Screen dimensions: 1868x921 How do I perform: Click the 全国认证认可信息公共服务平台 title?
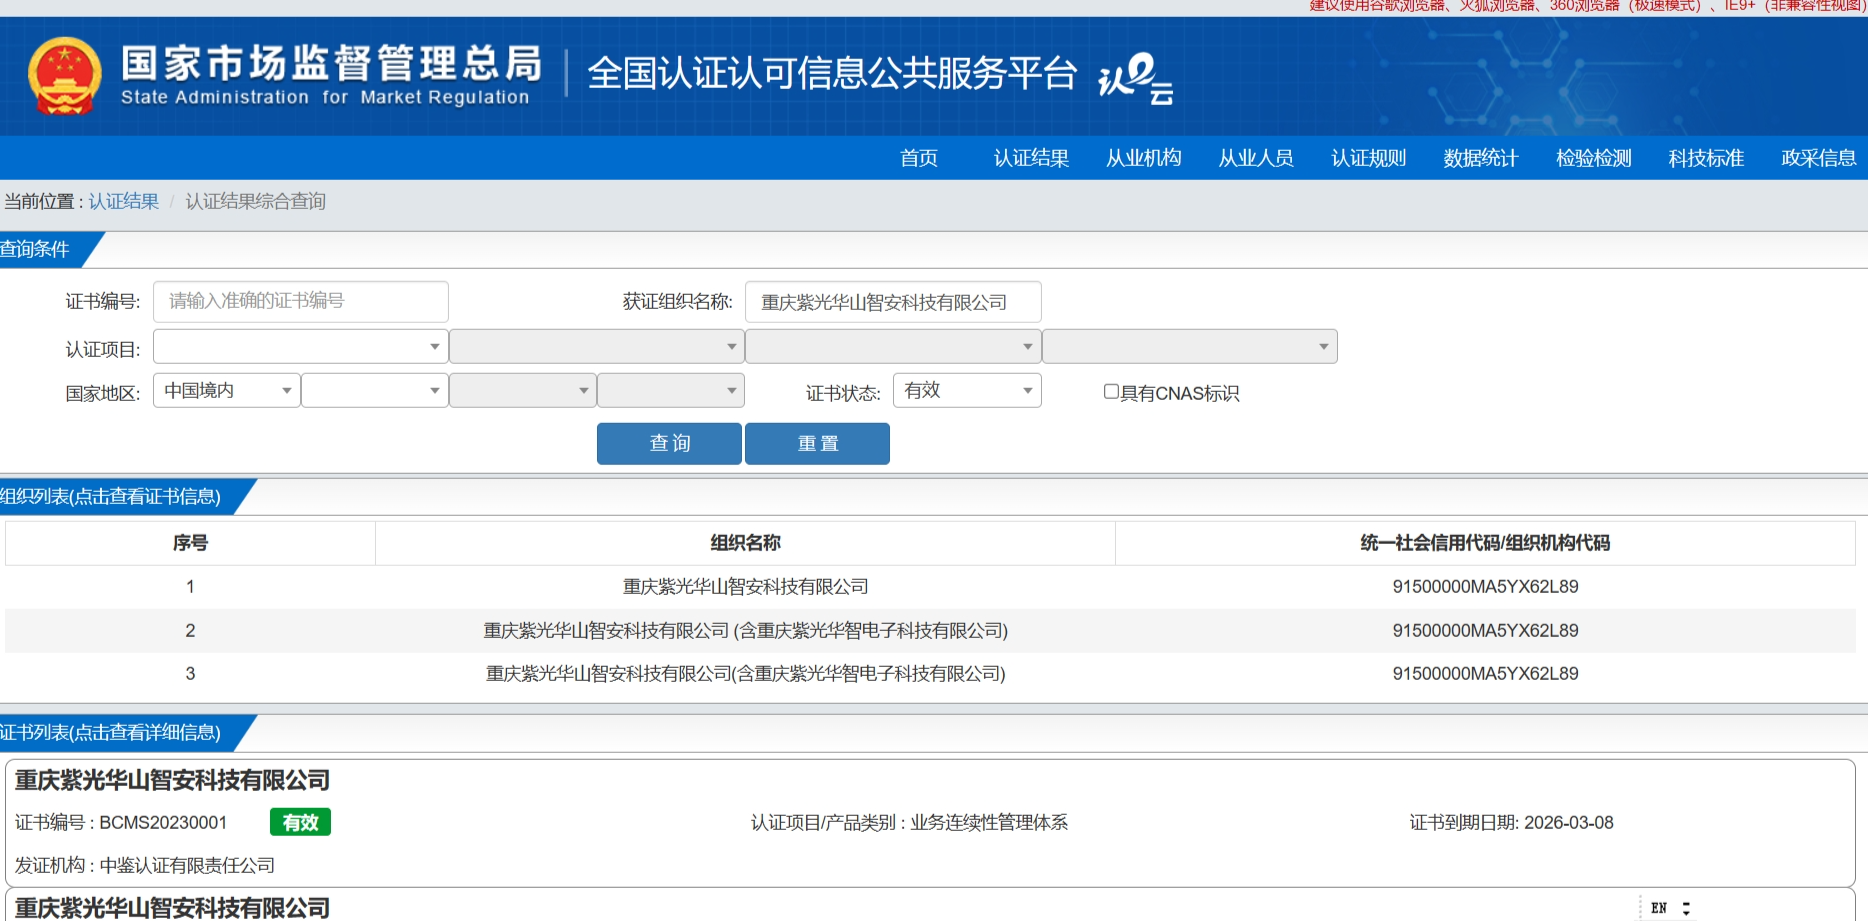coord(832,73)
